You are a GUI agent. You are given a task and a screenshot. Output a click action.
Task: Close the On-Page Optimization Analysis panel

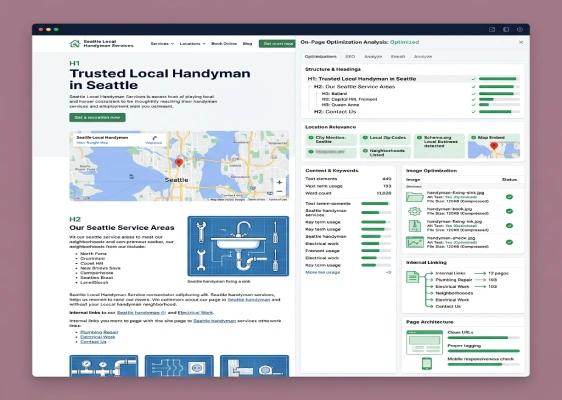coord(521,42)
